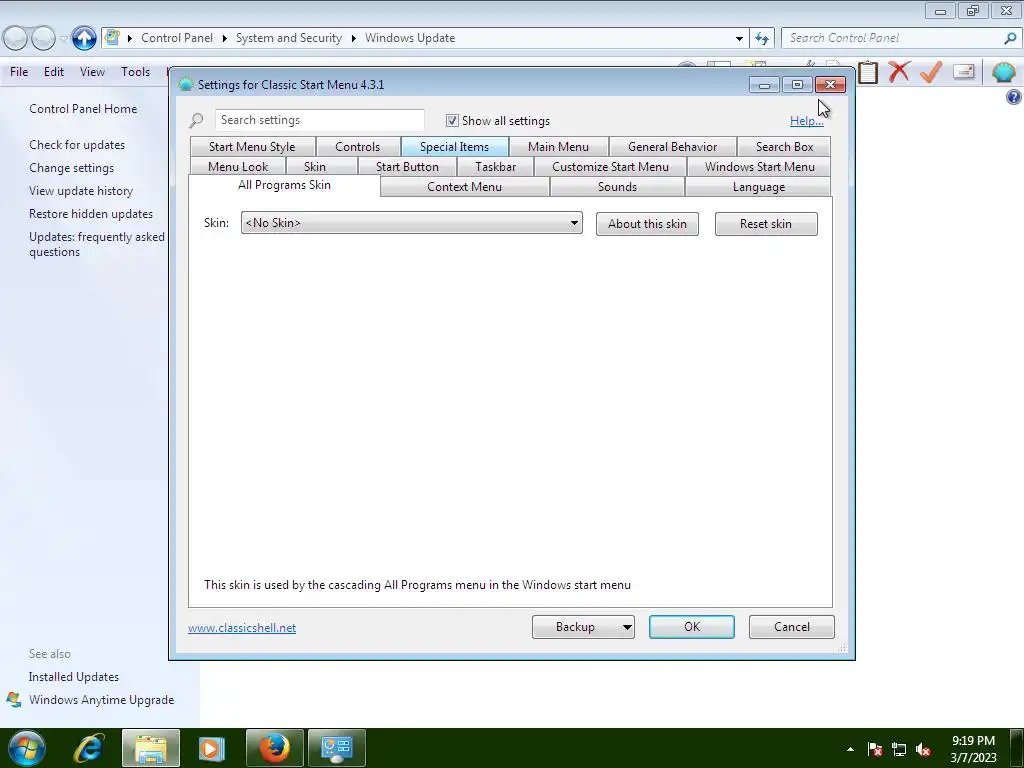Image resolution: width=1024 pixels, height=768 pixels.
Task: Open the Main Menu tab
Action: (x=558, y=146)
